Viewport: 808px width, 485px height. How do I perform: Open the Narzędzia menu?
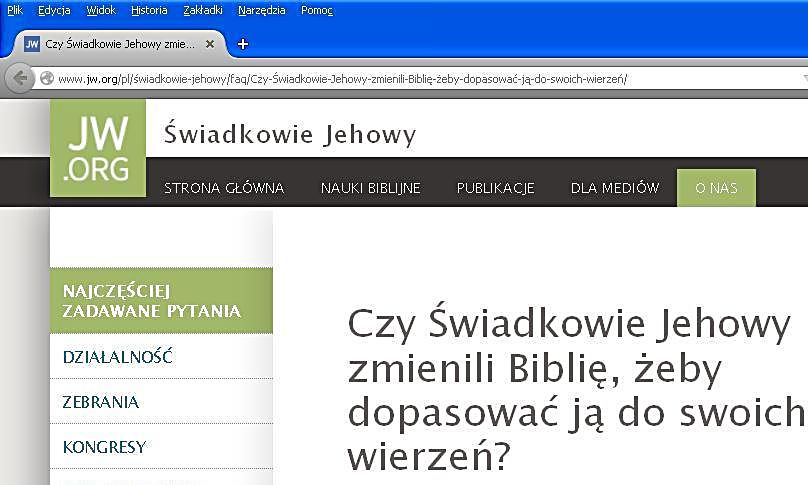click(x=262, y=10)
